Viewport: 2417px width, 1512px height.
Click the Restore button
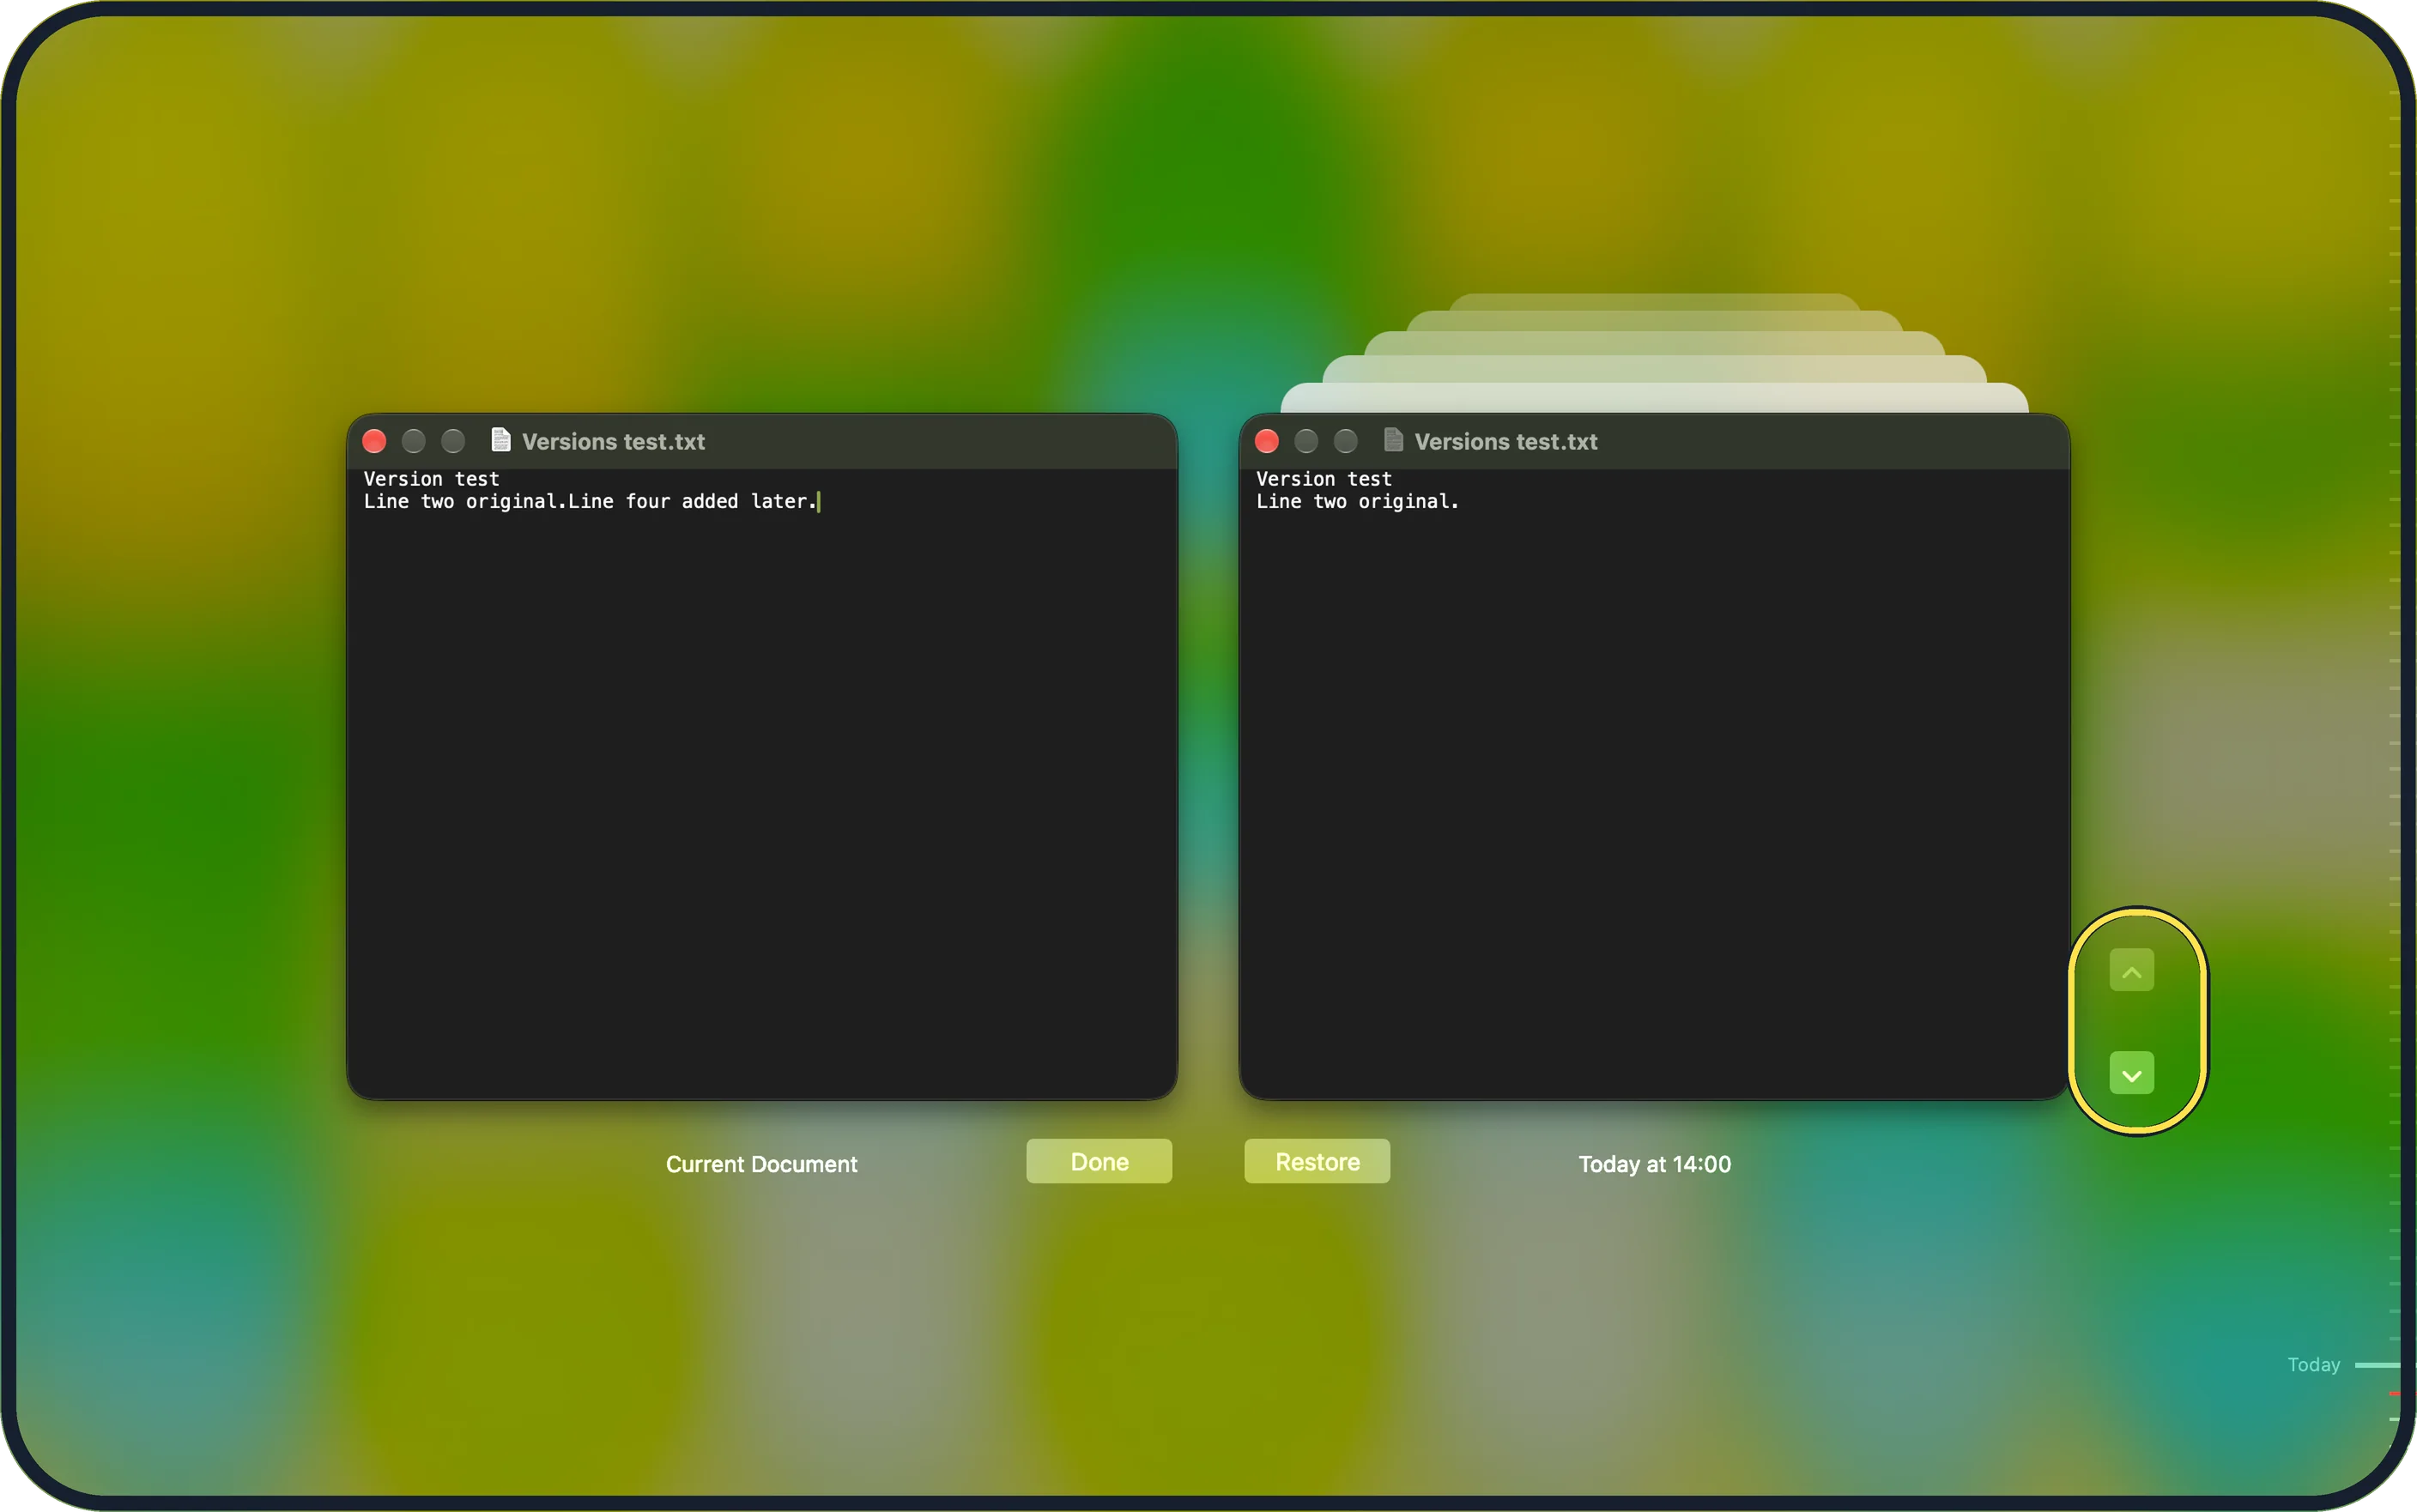(1317, 1161)
